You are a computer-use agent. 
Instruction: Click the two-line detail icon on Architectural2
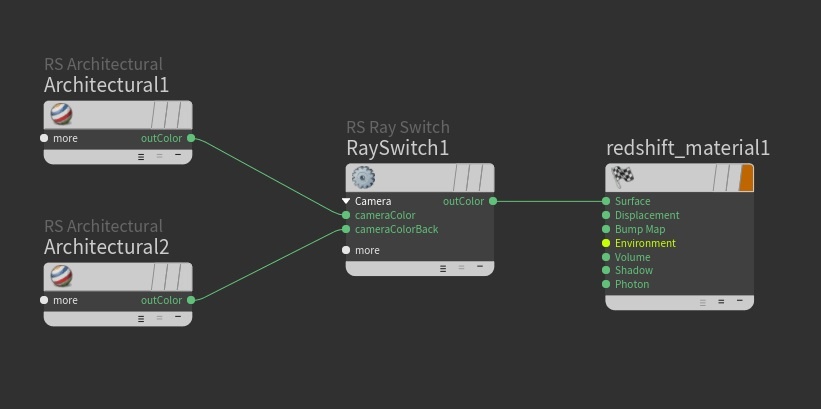[x=159, y=318]
